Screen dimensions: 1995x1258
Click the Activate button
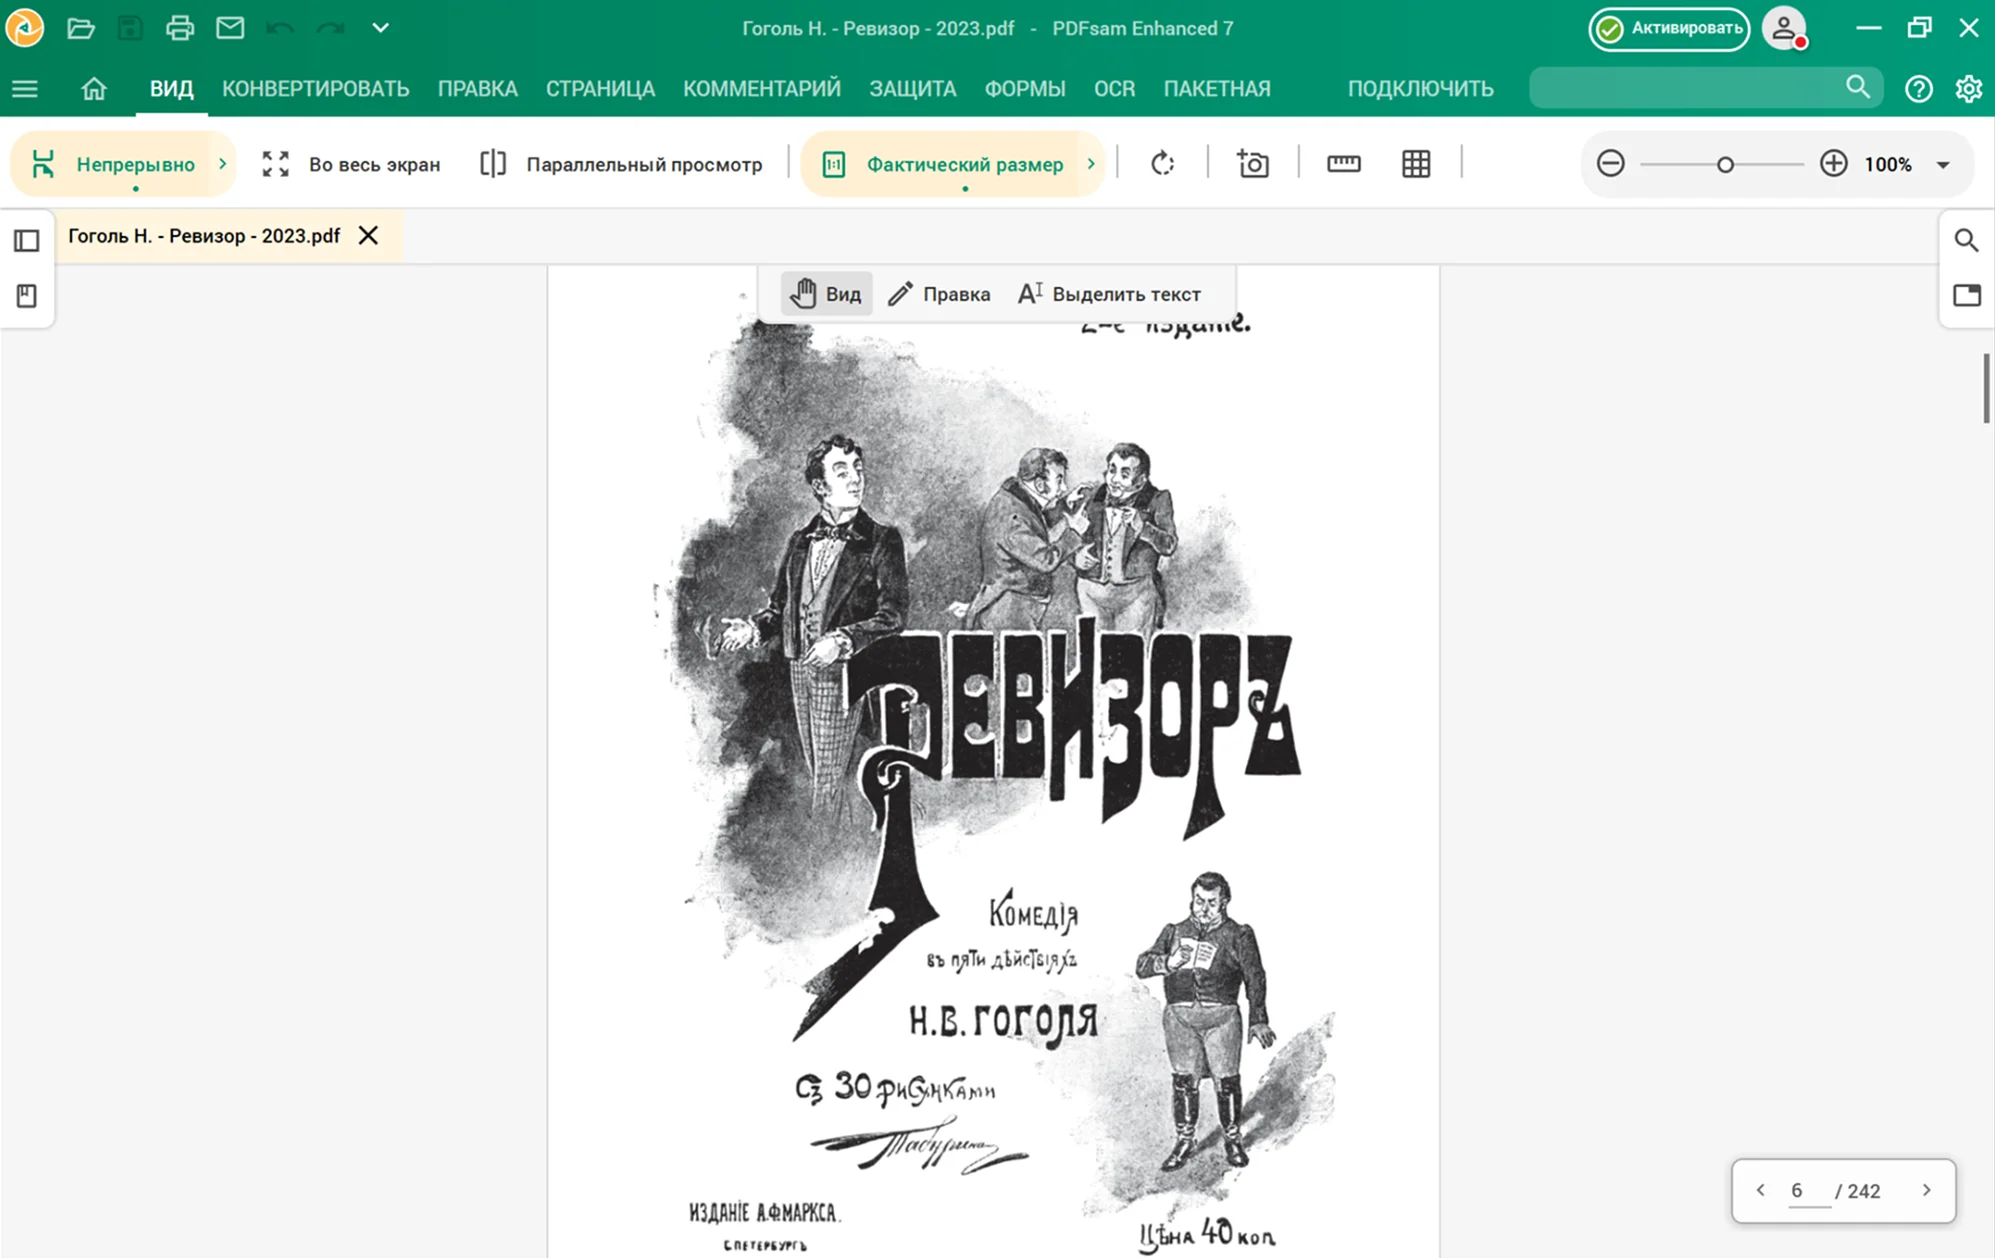1670,28
